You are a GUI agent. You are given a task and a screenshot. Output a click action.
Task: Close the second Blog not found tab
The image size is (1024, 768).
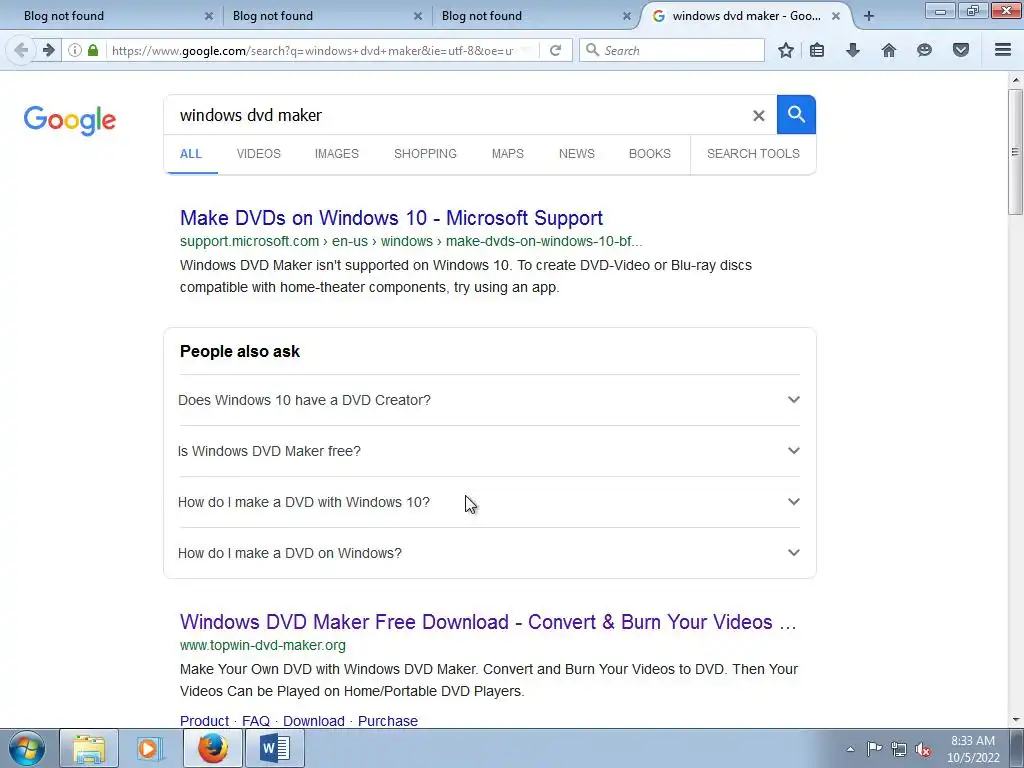pos(417,16)
